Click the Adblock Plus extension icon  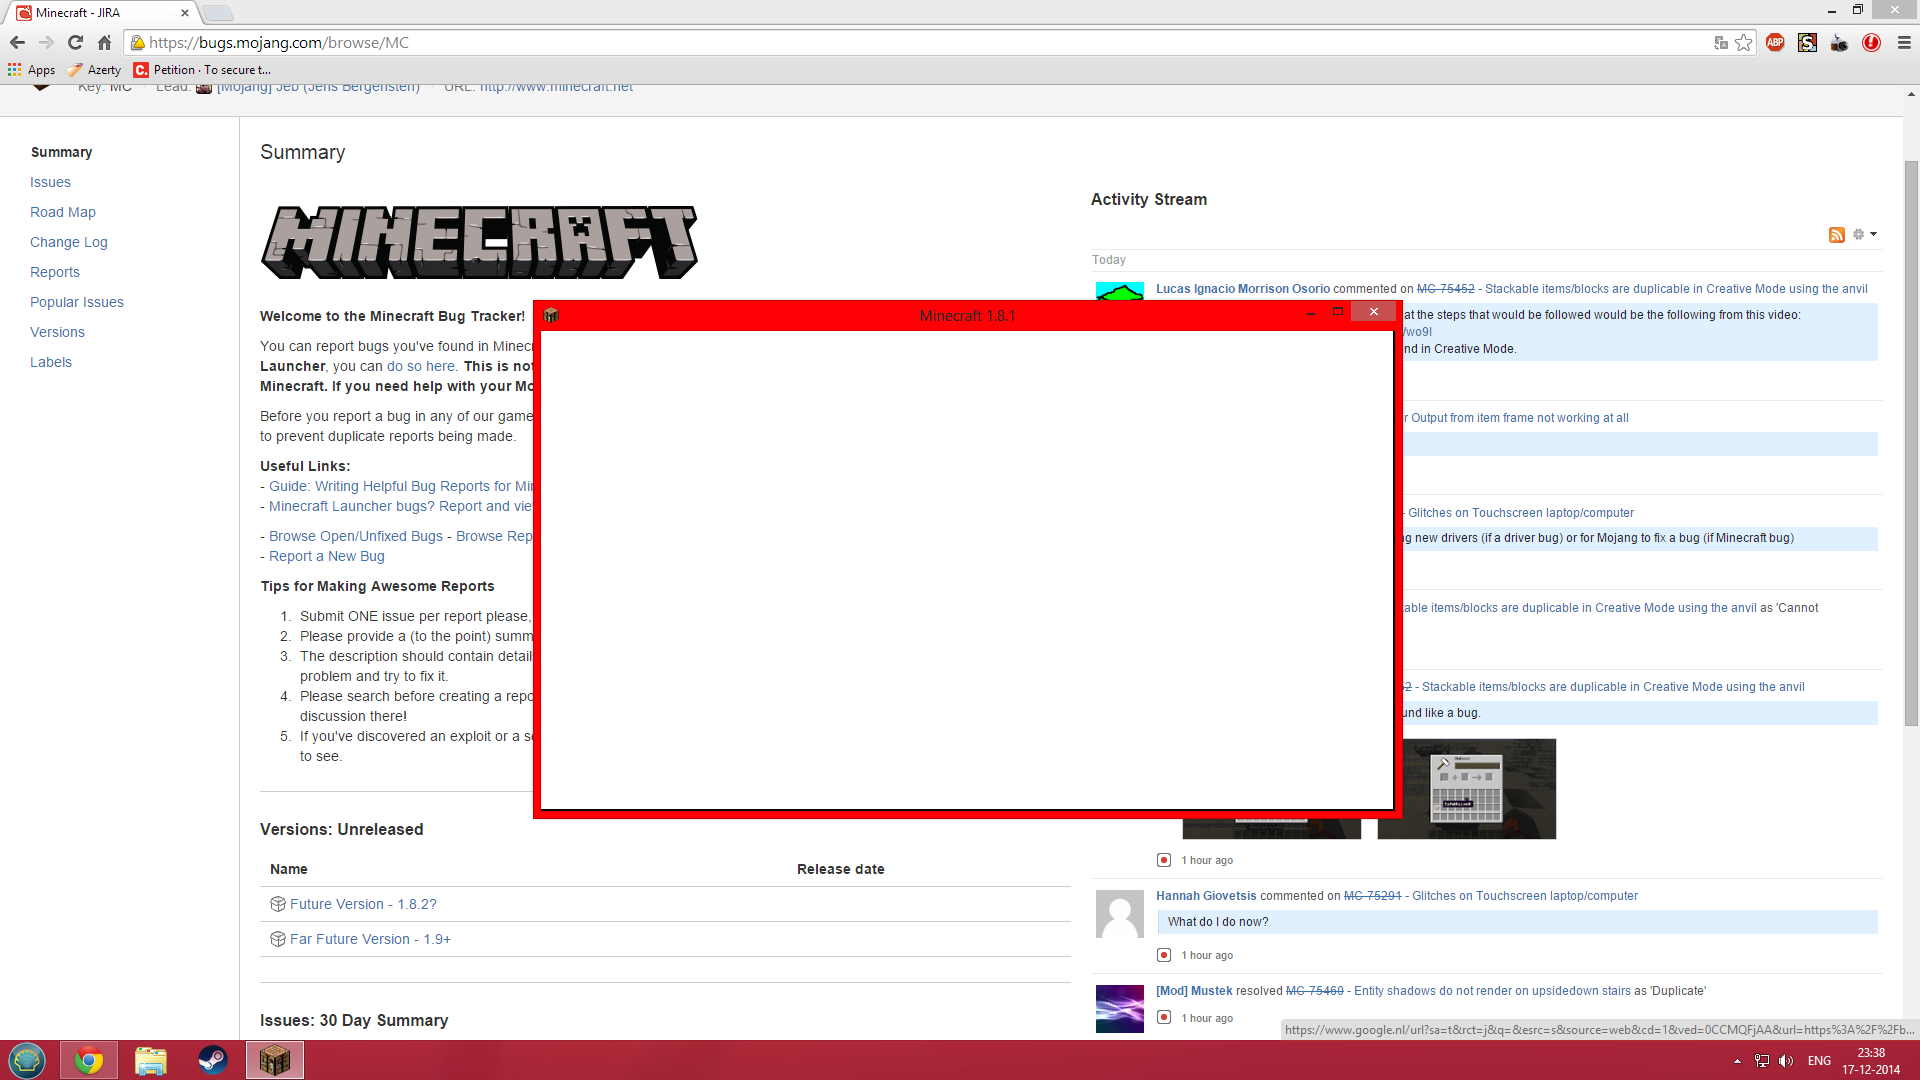pos(1775,42)
